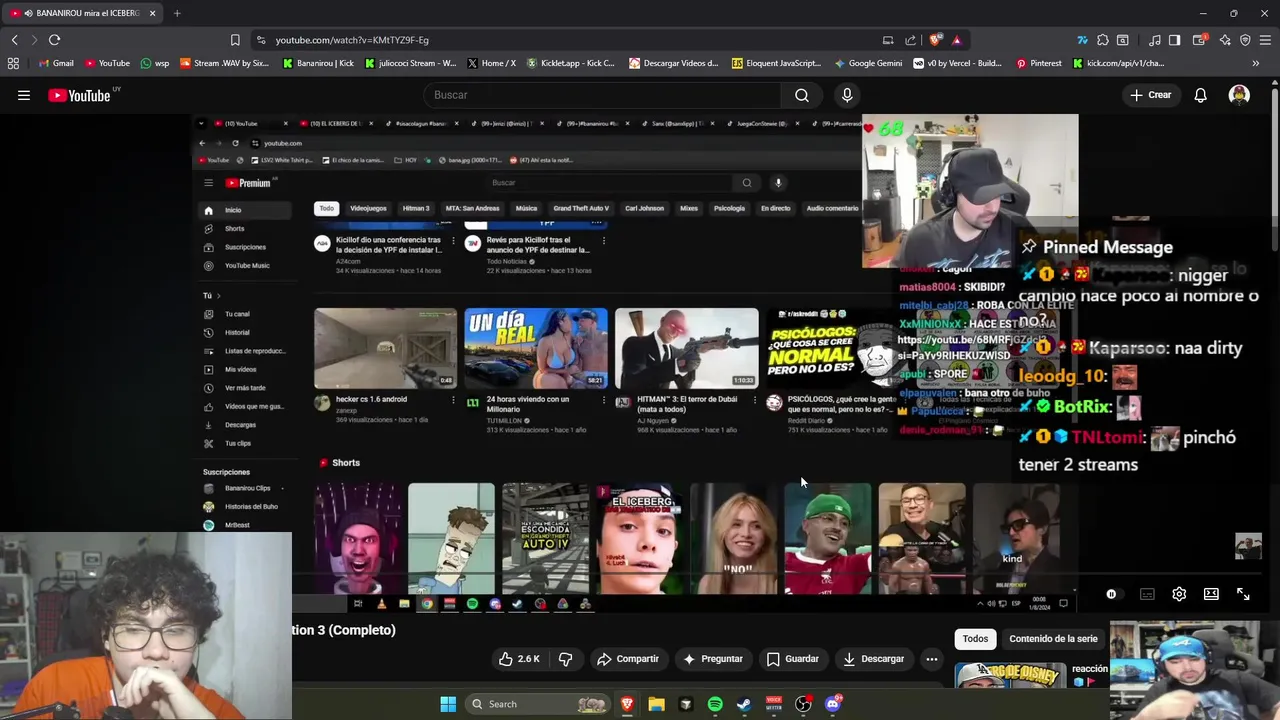Open the wsp WhatsApp bookmark
Image resolution: width=1280 pixels, height=720 pixels.
point(155,63)
